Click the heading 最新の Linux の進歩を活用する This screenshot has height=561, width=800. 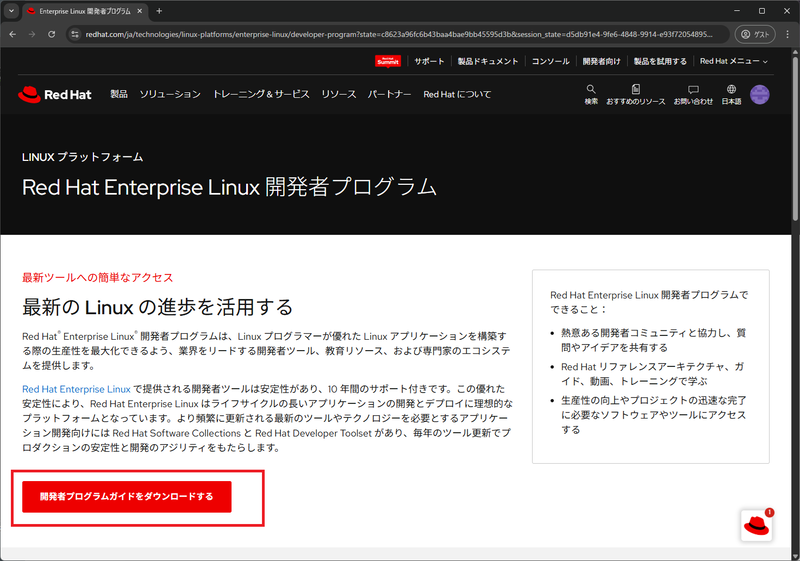tap(158, 307)
